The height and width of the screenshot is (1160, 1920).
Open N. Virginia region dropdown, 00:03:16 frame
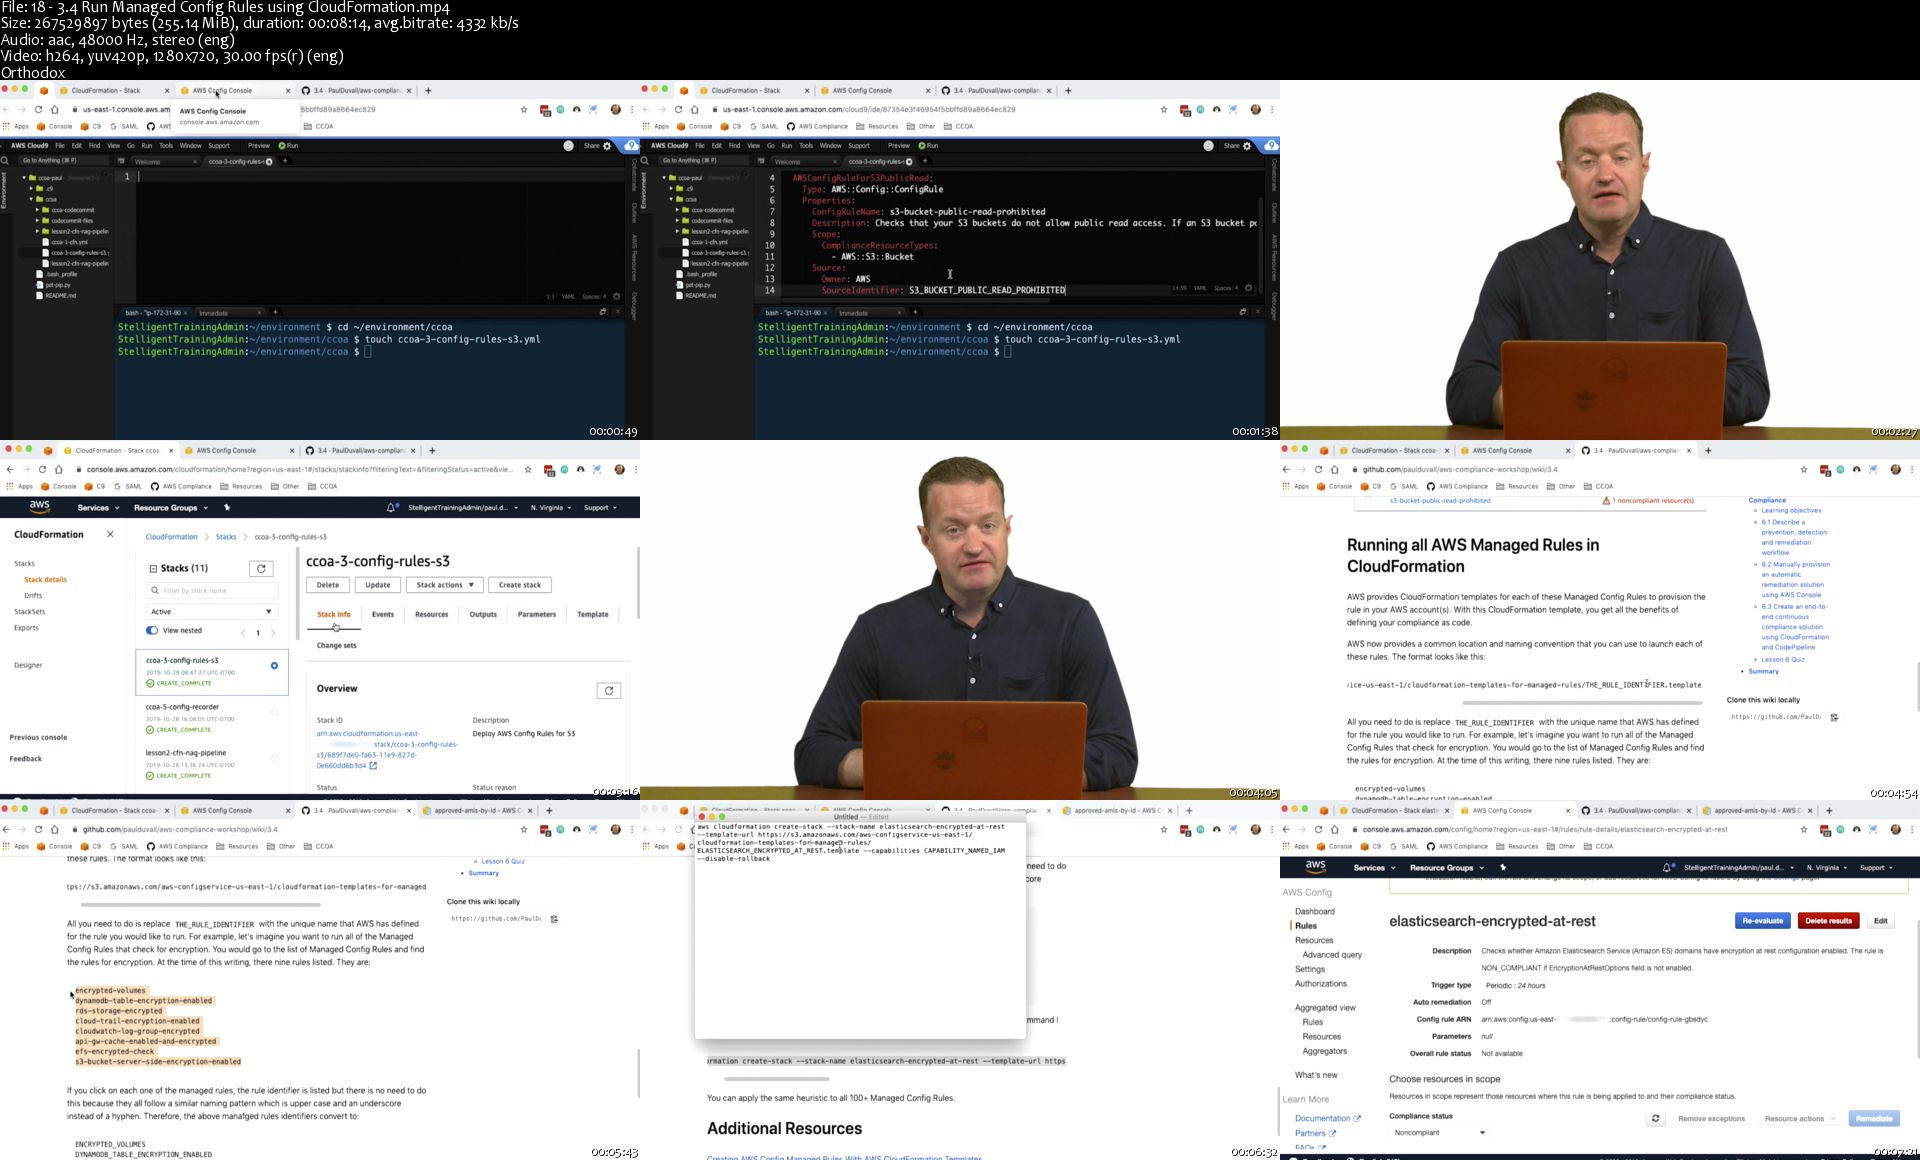coord(551,508)
